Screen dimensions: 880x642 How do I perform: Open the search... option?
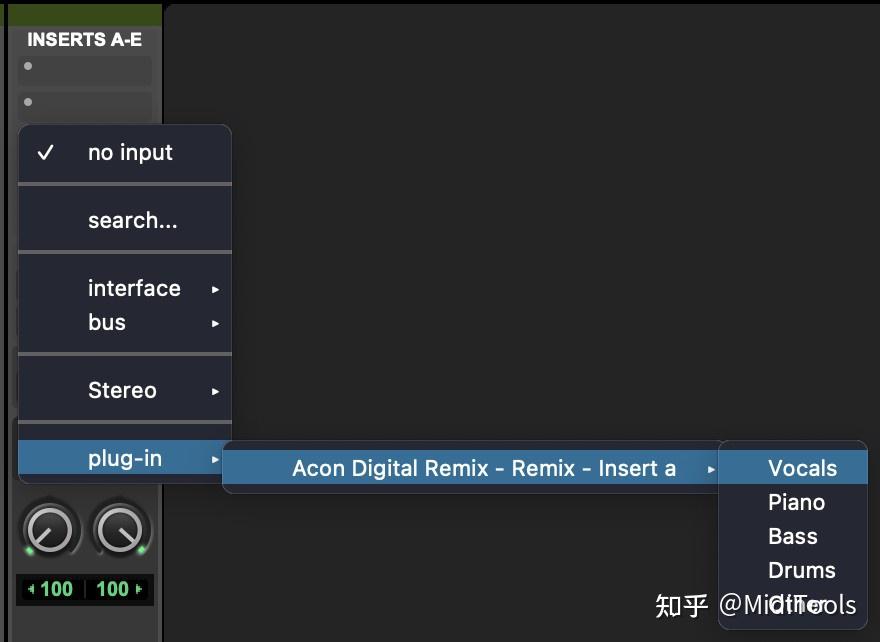click(124, 218)
